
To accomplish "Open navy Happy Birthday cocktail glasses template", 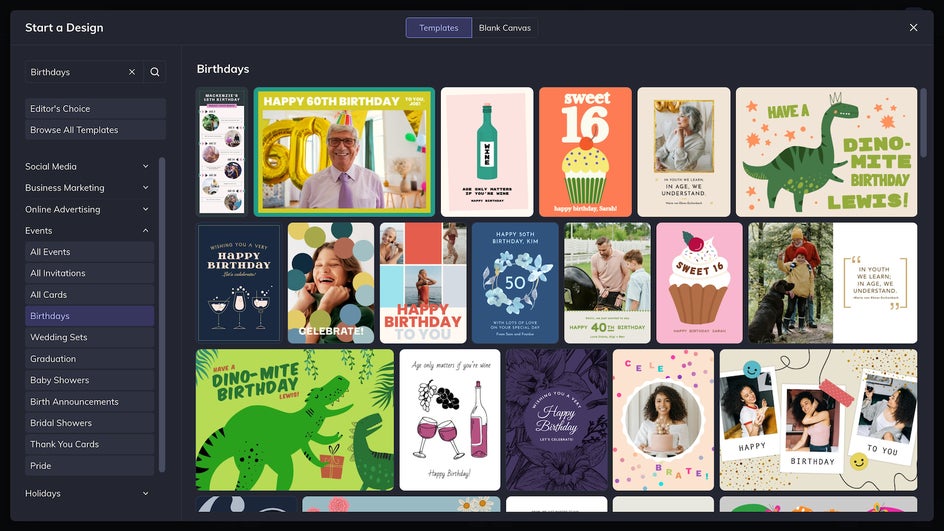I will coord(239,283).
